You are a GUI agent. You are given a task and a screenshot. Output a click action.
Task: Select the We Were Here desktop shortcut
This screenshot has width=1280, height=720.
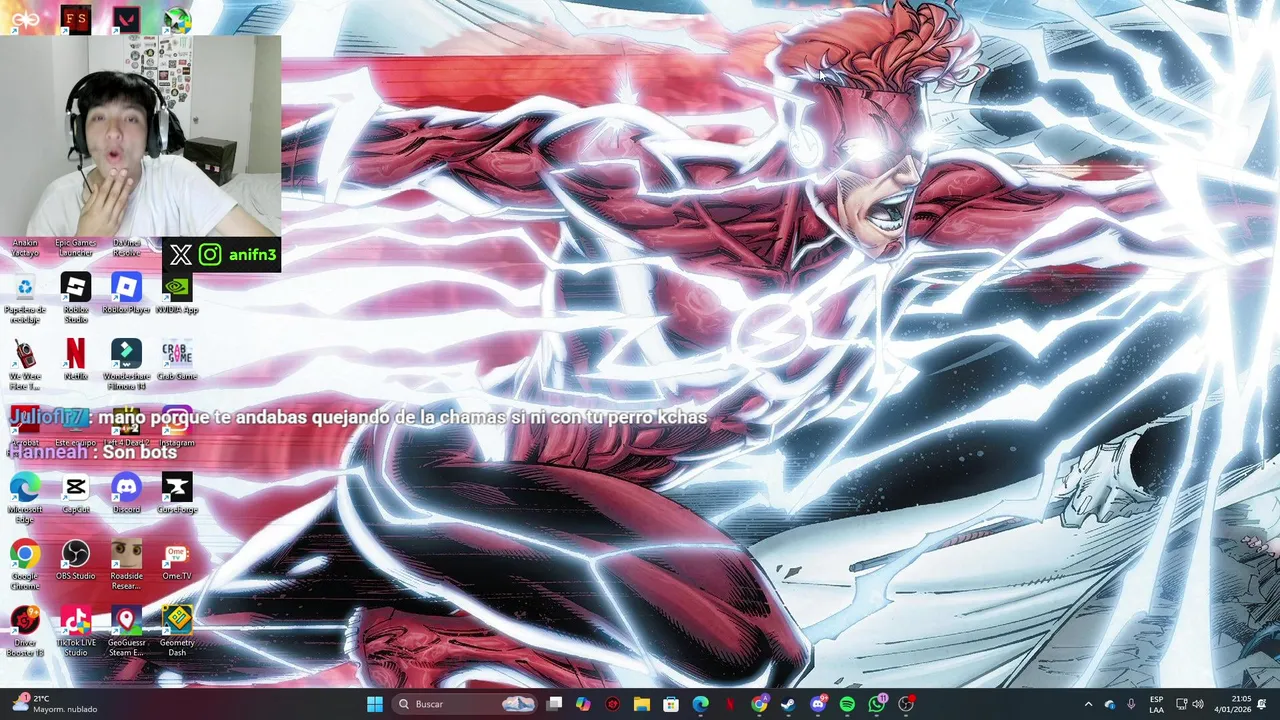[x=25, y=364]
